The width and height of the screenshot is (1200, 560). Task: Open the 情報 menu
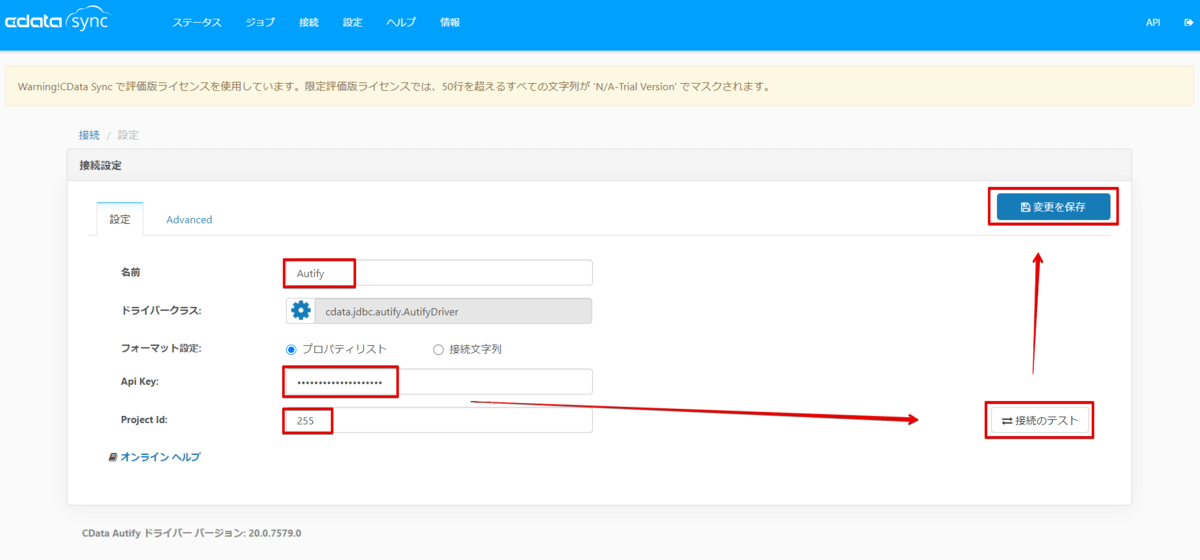coord(450,22)
